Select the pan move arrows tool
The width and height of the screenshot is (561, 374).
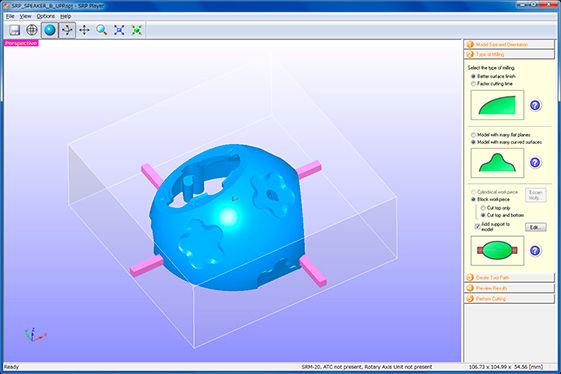[x=84, y=30]
